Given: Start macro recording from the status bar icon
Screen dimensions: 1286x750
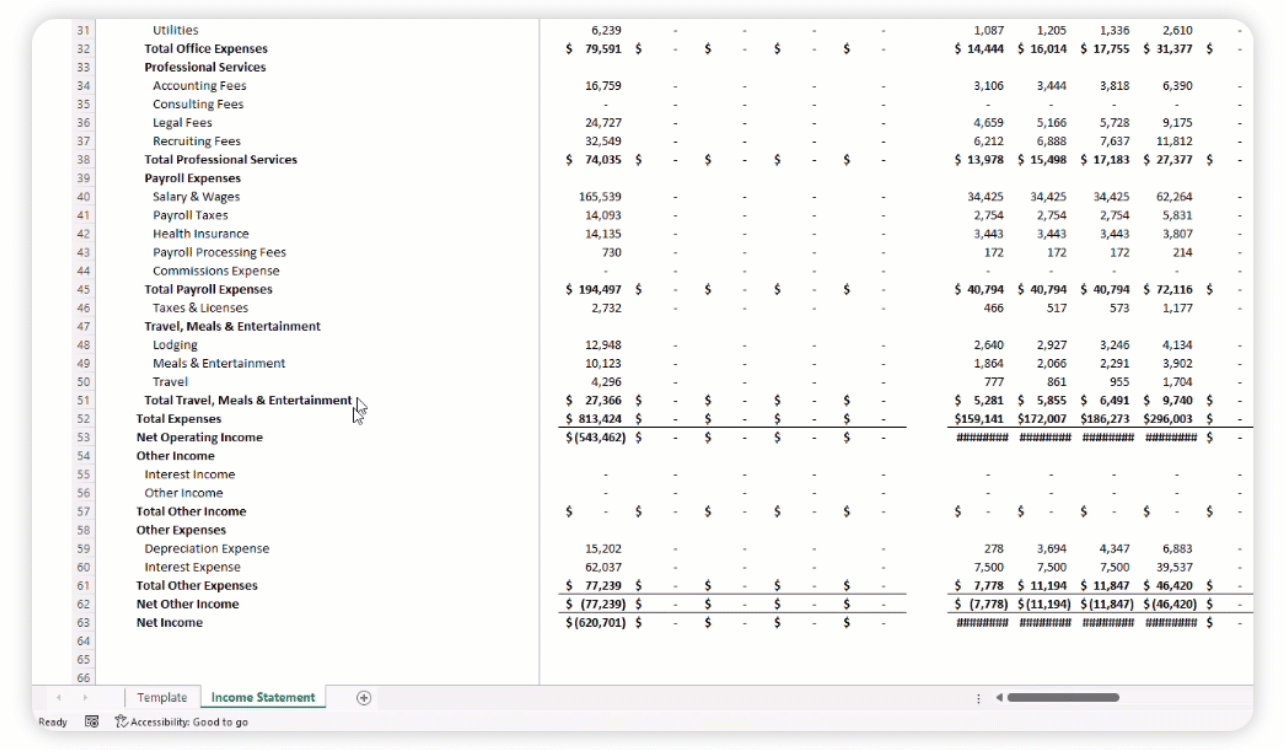Looking at the screenshot, I should pos(91,721).
